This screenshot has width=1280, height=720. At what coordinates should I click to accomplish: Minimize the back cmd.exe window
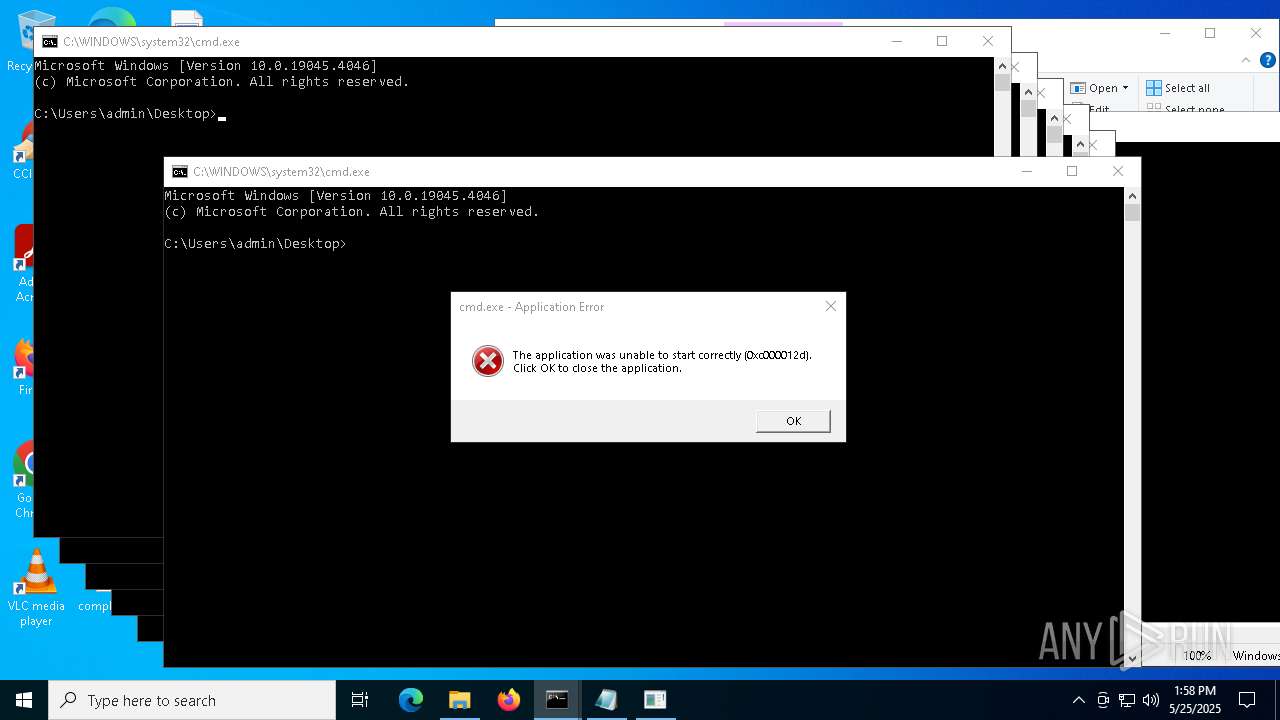896,41
